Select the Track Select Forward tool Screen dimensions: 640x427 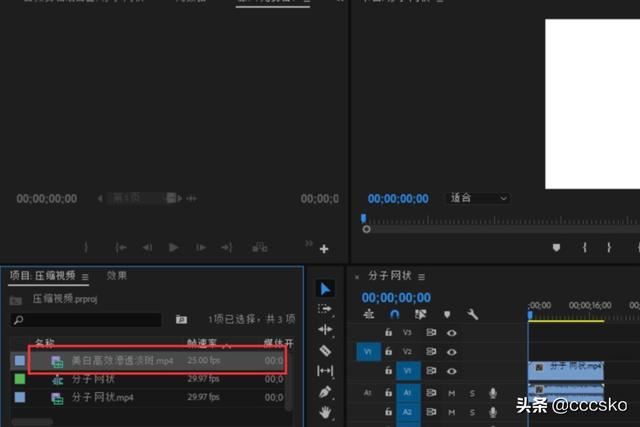pyautogui.click(x=325, y=309)
